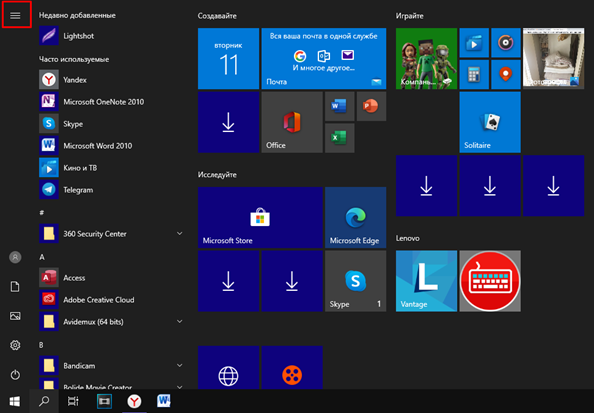
Task: Open the globe icon tile
Action: coord(228,368)
